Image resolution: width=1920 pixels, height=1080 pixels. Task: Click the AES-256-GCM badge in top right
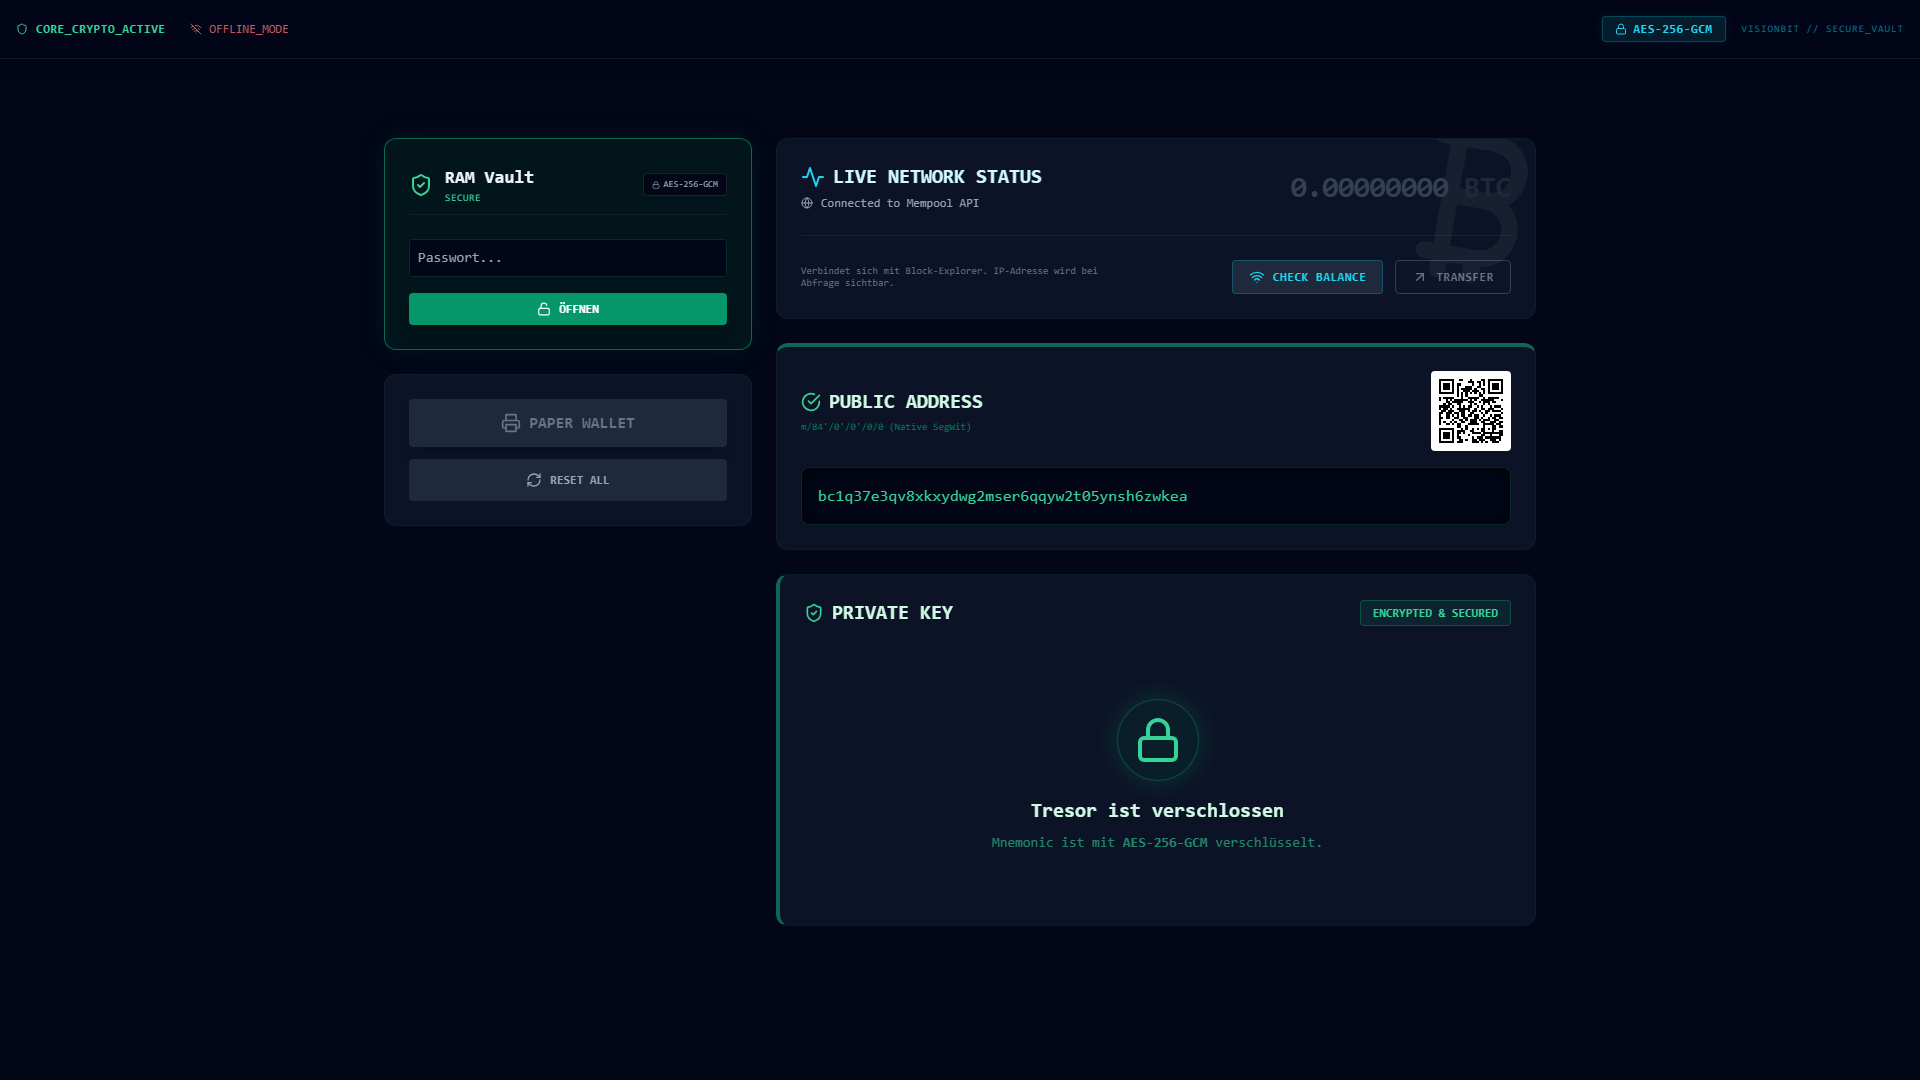[x=1663, y=29]
